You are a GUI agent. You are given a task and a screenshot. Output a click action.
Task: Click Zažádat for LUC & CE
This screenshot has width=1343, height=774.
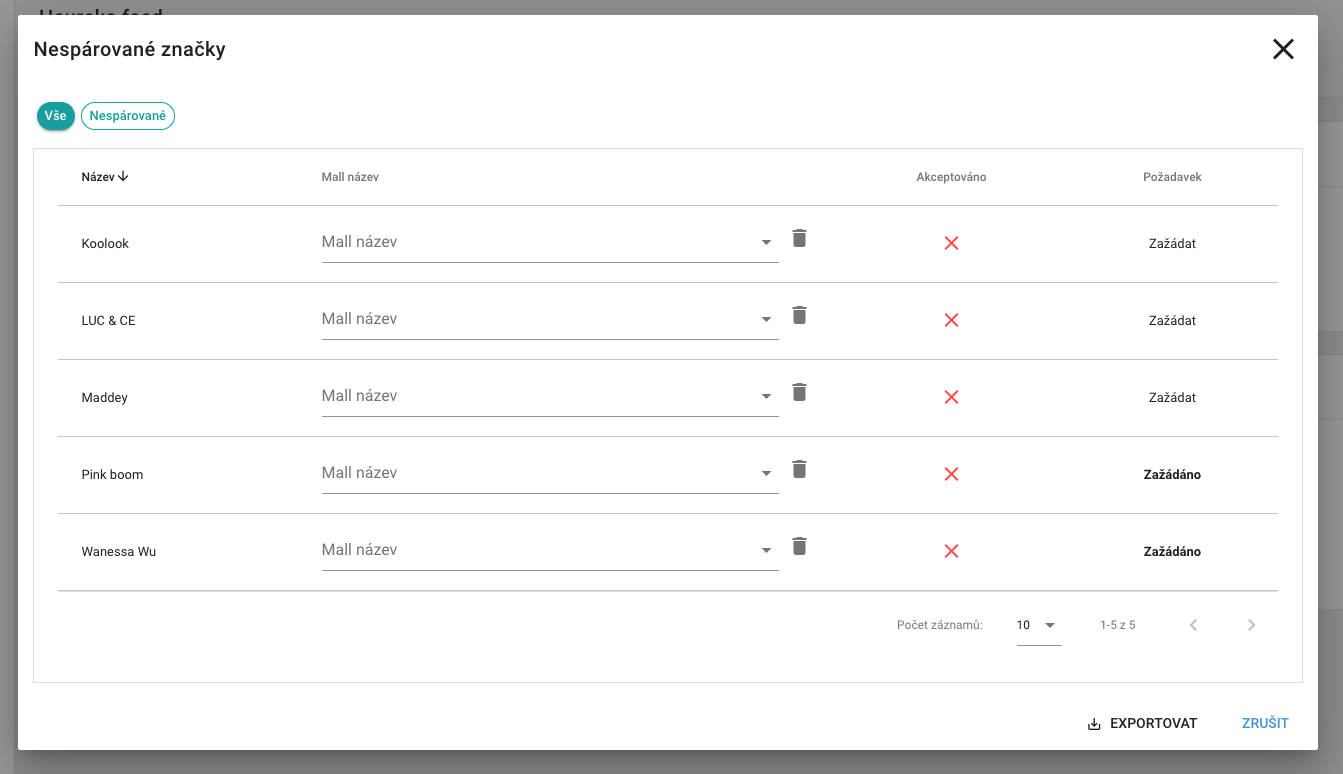click(1172, 321)
